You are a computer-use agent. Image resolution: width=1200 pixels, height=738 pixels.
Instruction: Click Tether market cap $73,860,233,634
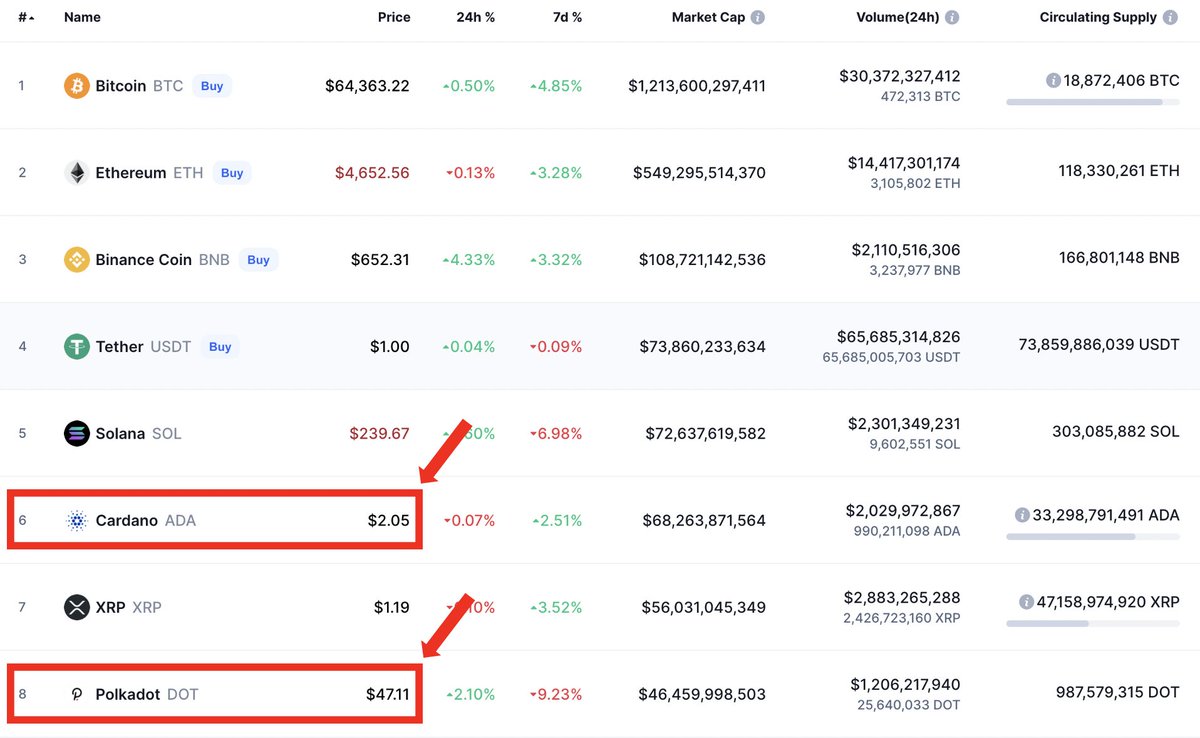[703, 347]
